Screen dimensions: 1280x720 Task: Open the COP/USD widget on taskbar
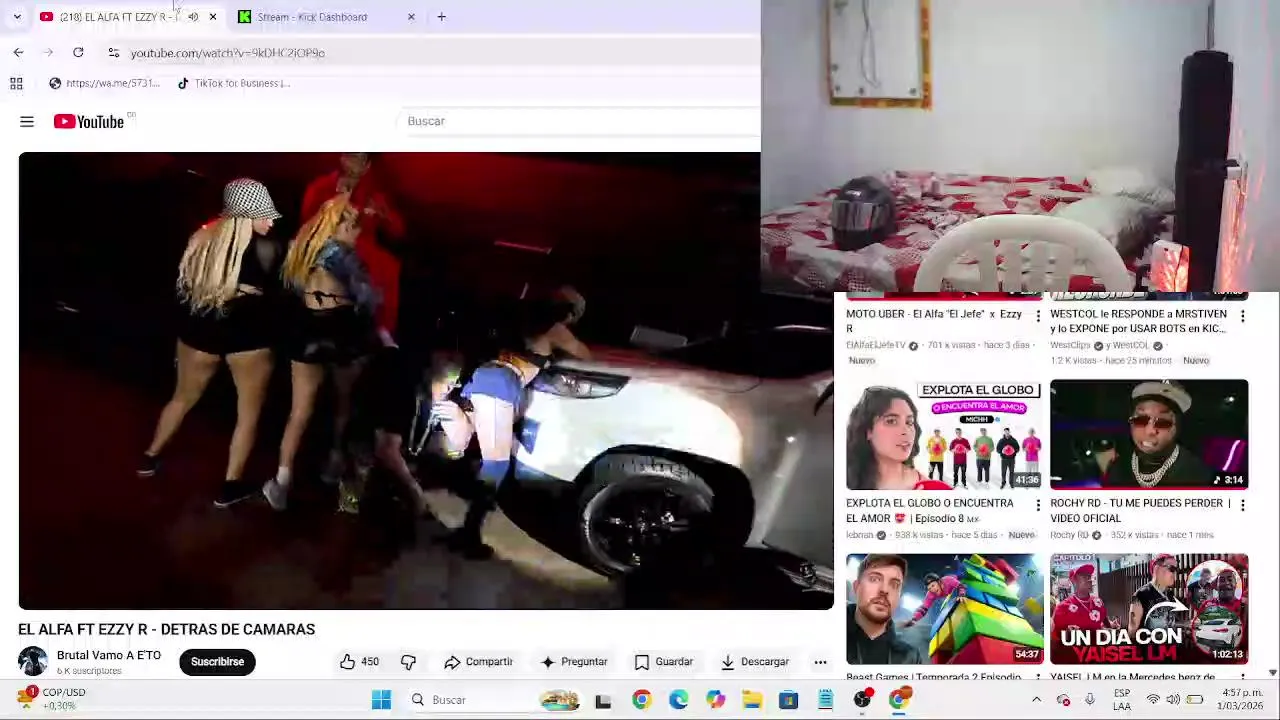pos(52,699)
